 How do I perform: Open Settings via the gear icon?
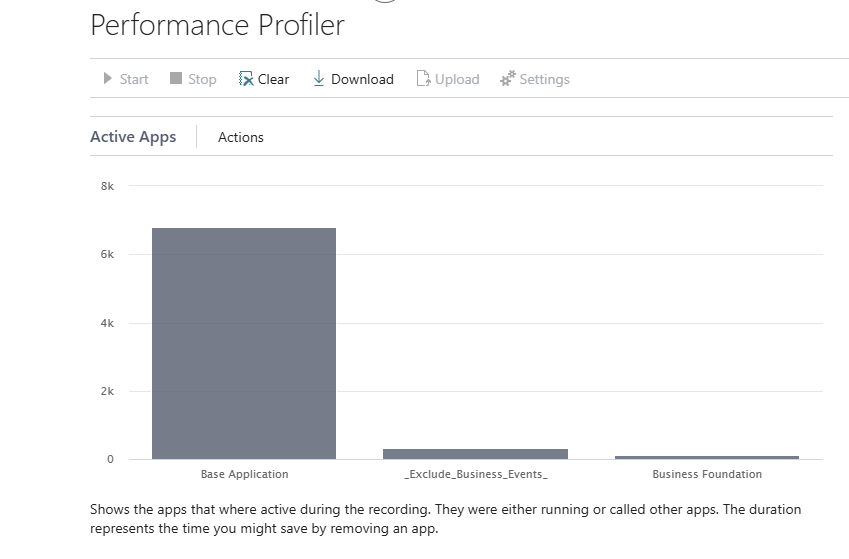(x=507, y=79)
